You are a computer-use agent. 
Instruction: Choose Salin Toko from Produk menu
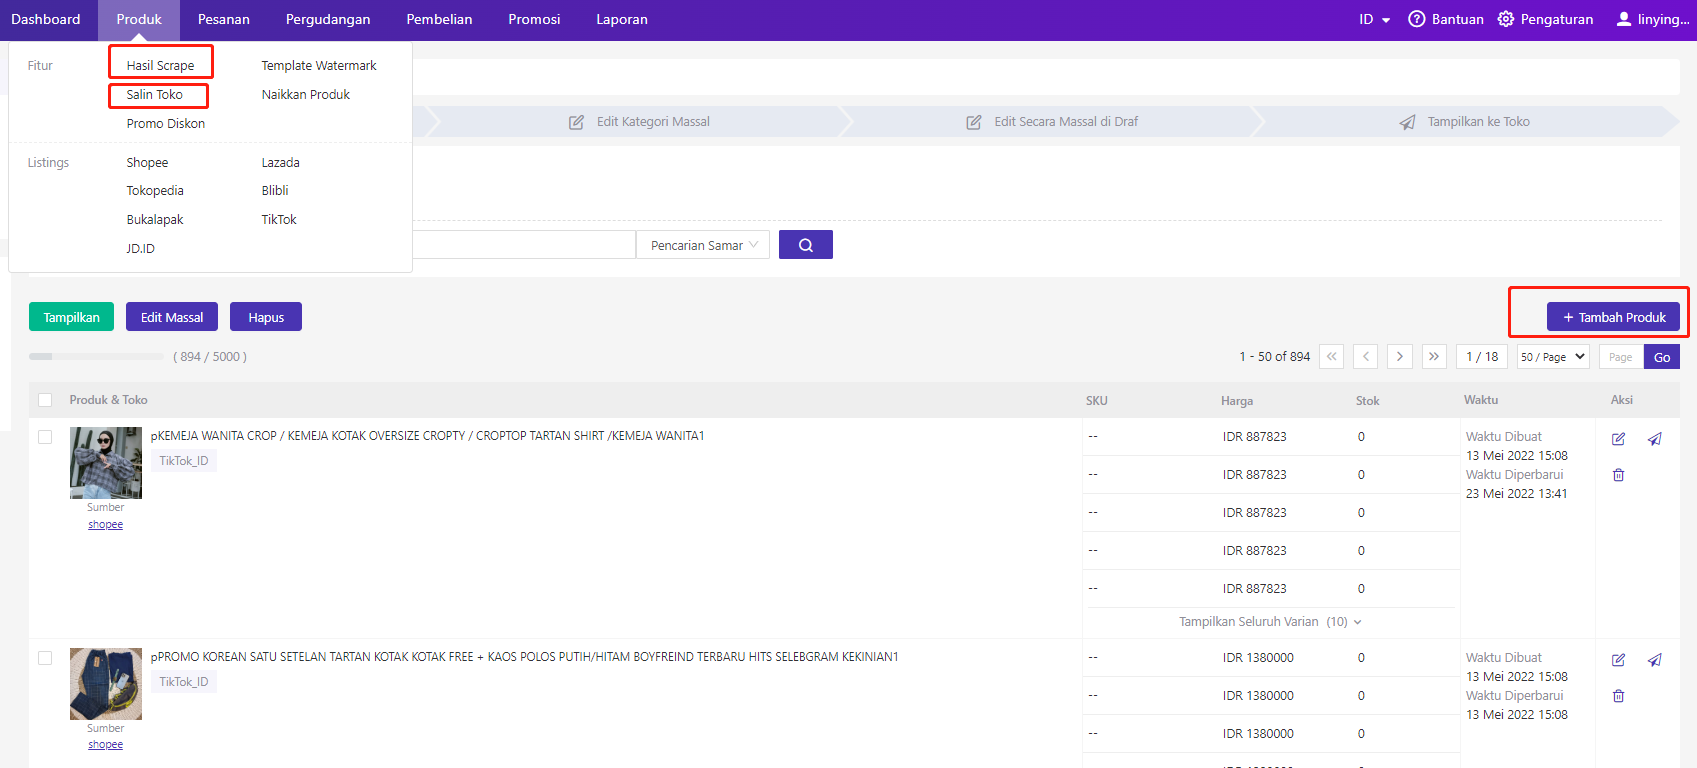155,95
